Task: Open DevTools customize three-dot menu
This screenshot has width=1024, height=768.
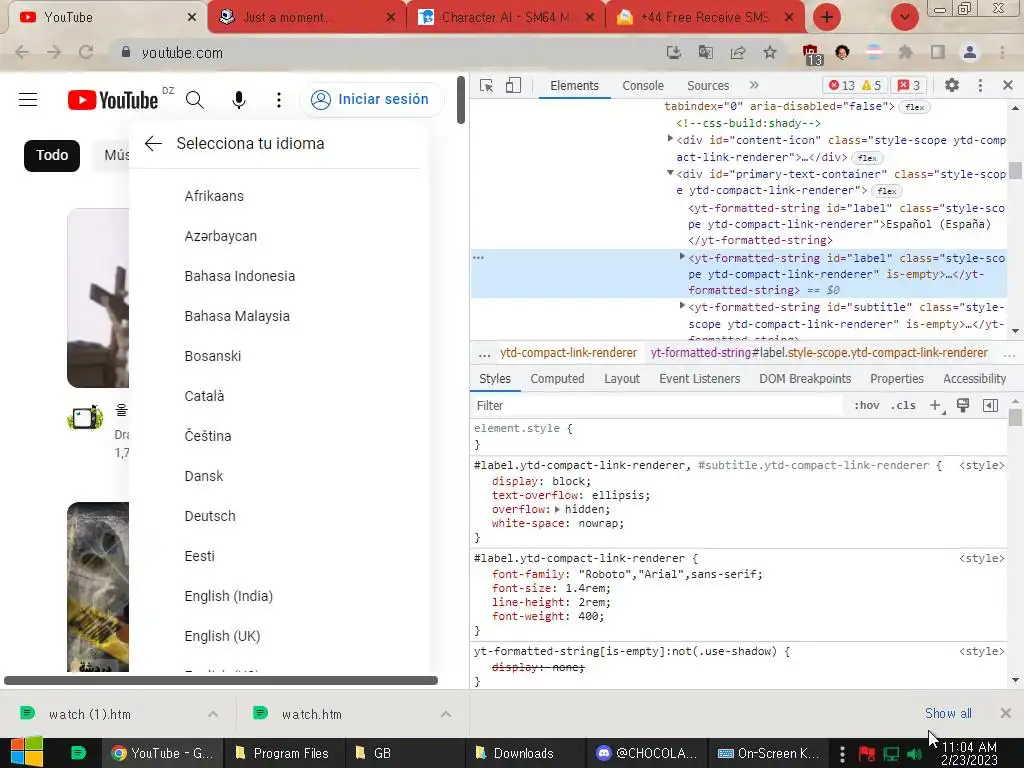Action: click(x=980, y=85)
